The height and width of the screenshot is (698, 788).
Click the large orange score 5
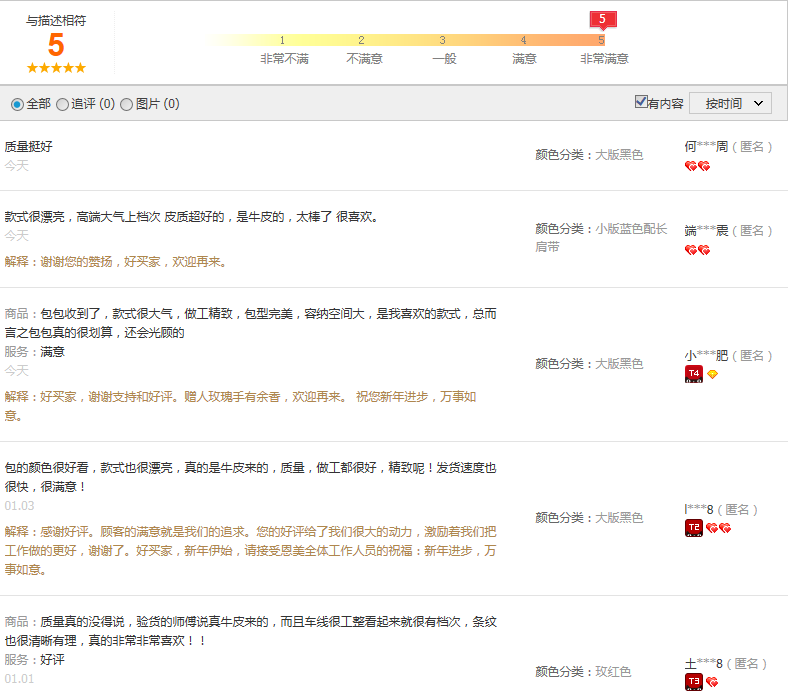[x=56, y=45]
